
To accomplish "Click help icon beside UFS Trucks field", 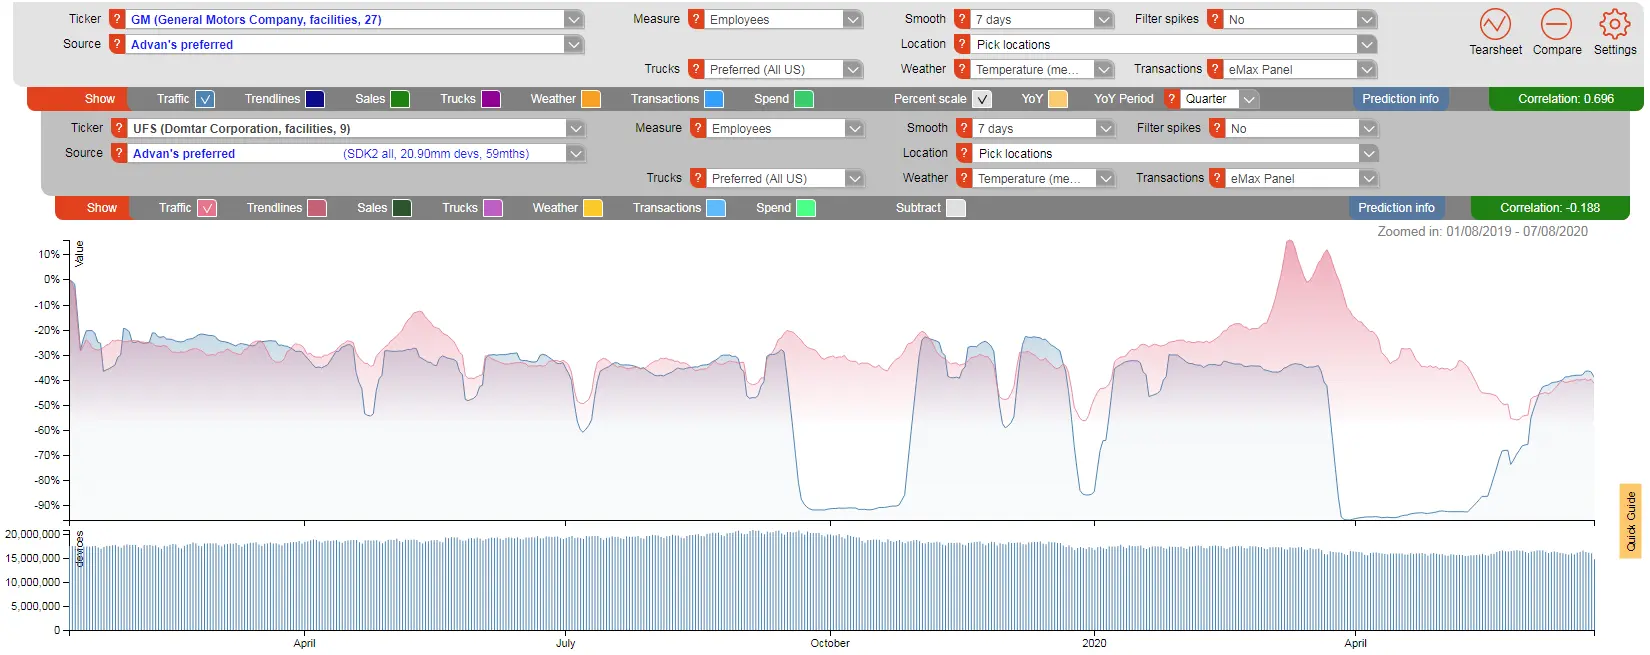I will pos(698,178).
